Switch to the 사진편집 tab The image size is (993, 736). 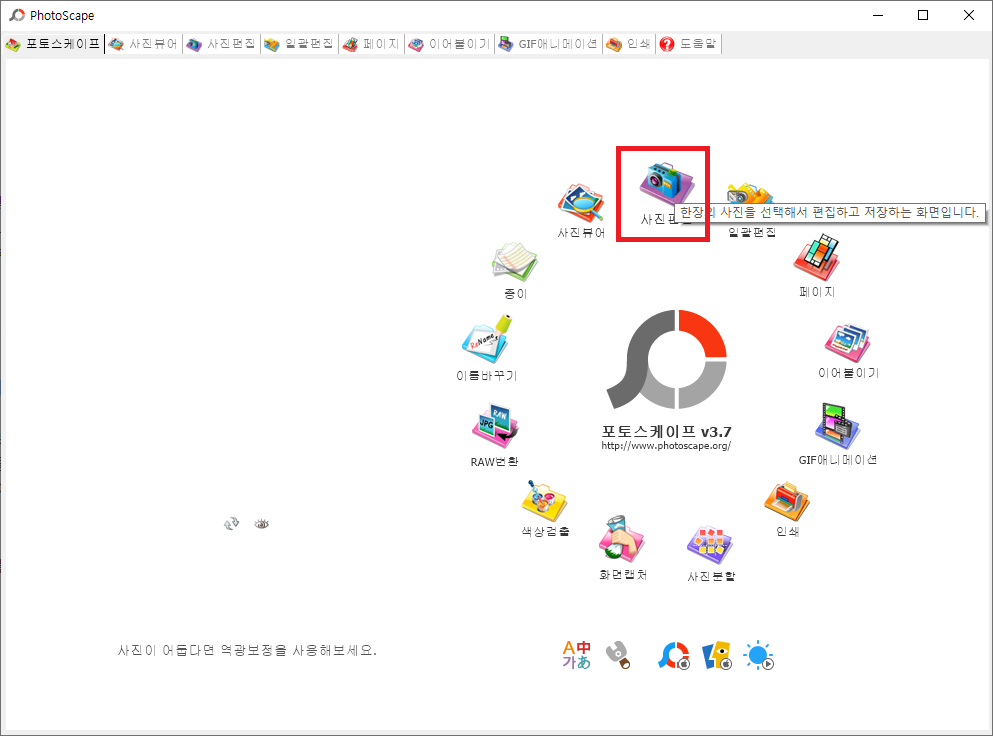221,44
